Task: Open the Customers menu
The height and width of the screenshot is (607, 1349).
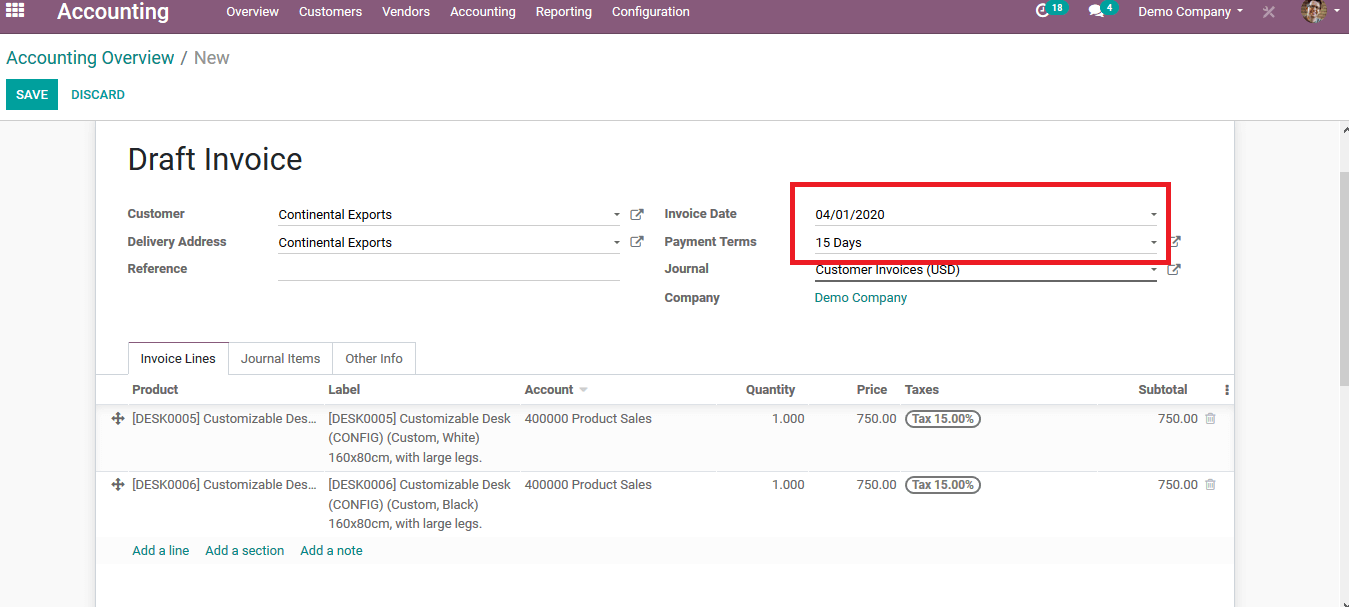Action: pyautogui.click(x=331, y=12)
